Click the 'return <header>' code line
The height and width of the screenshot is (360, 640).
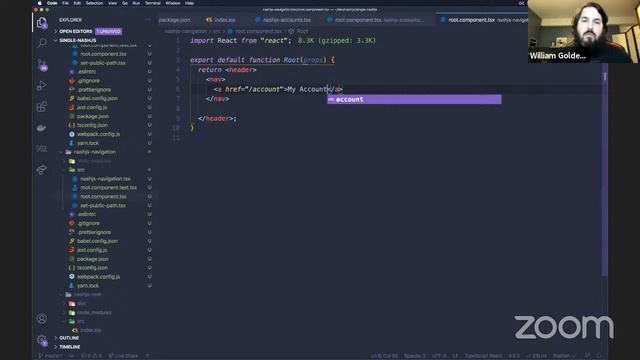tap(227, 70)
